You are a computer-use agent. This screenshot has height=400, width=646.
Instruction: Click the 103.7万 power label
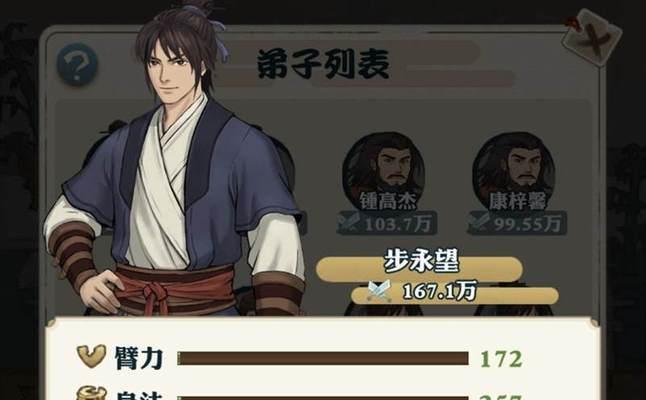coord(397,225)
